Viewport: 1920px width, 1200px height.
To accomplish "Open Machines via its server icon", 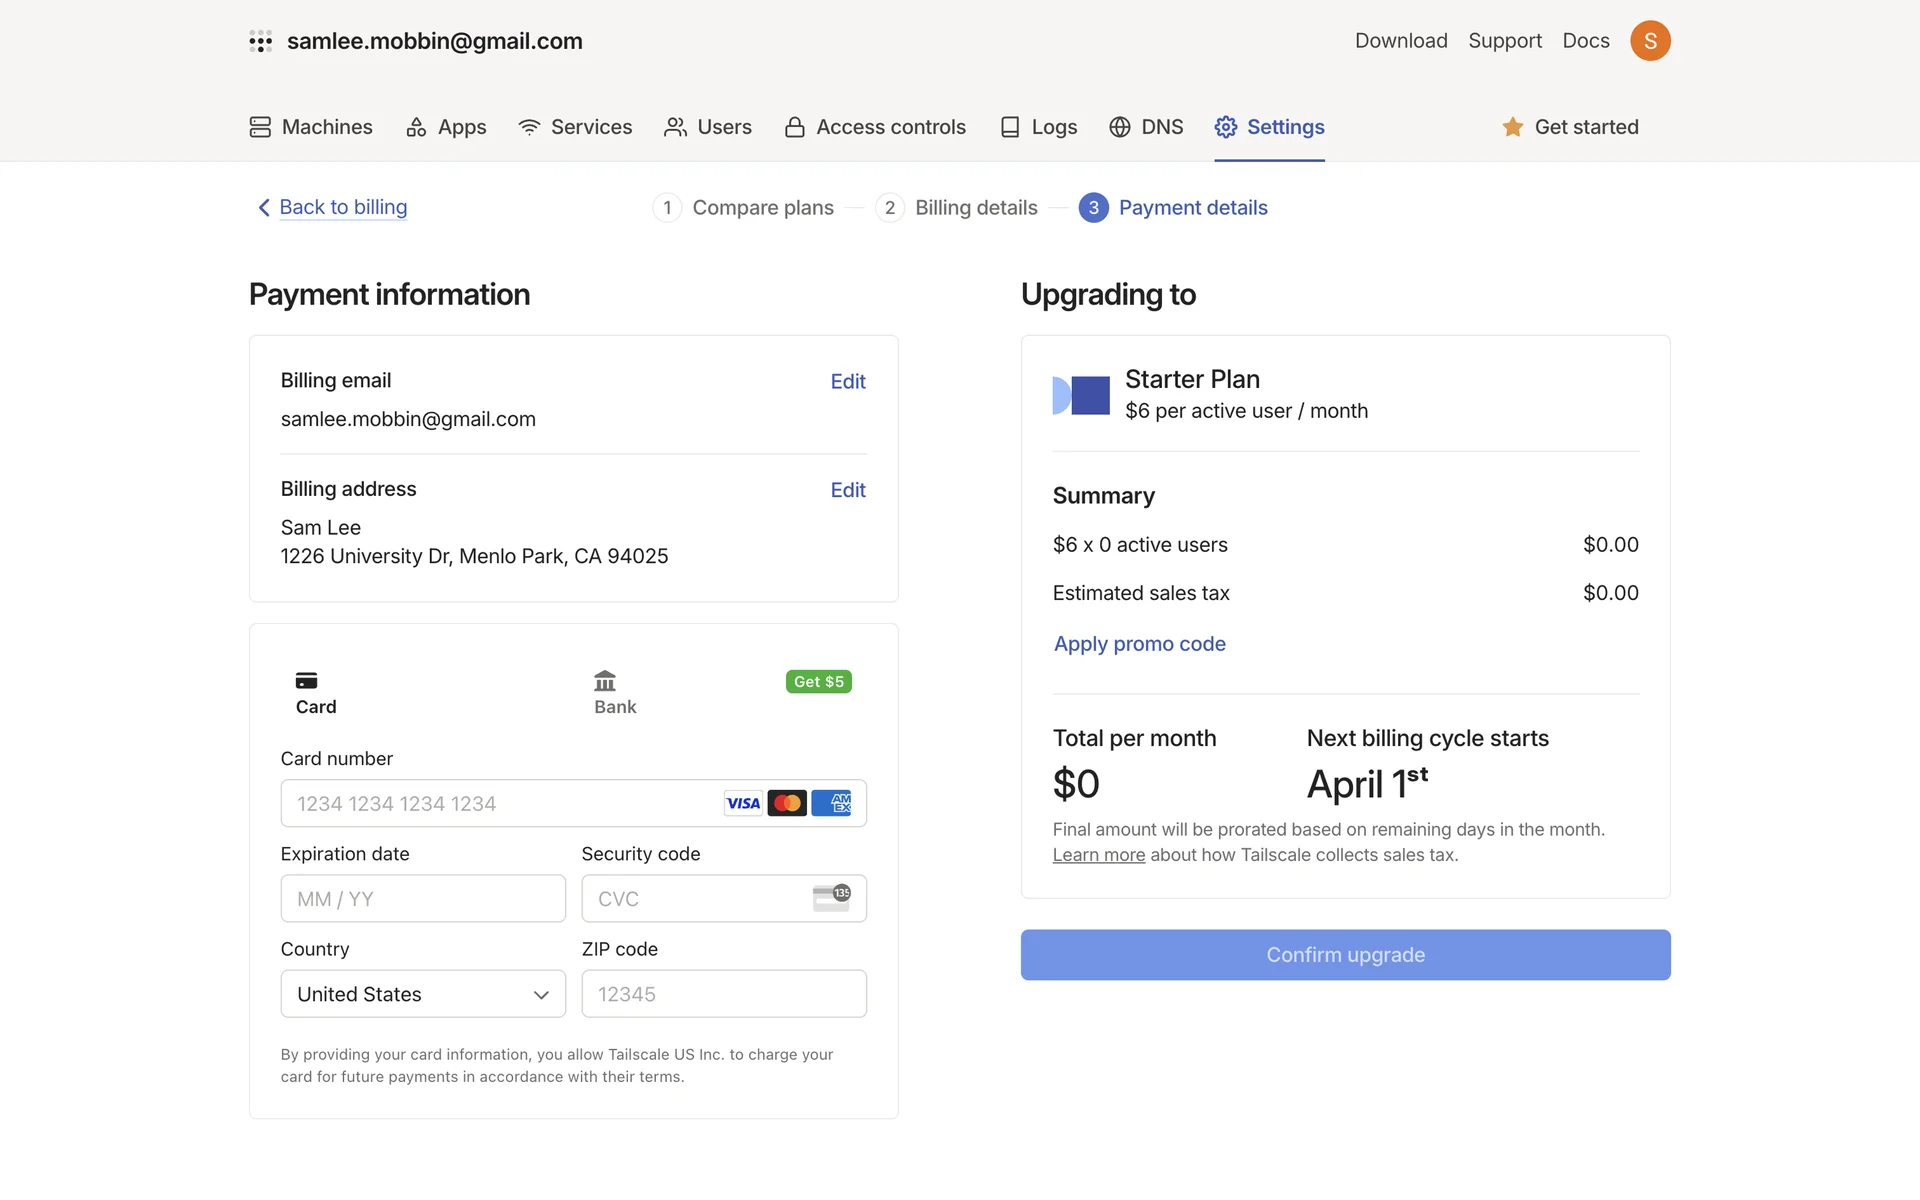I will coord(260,127).
